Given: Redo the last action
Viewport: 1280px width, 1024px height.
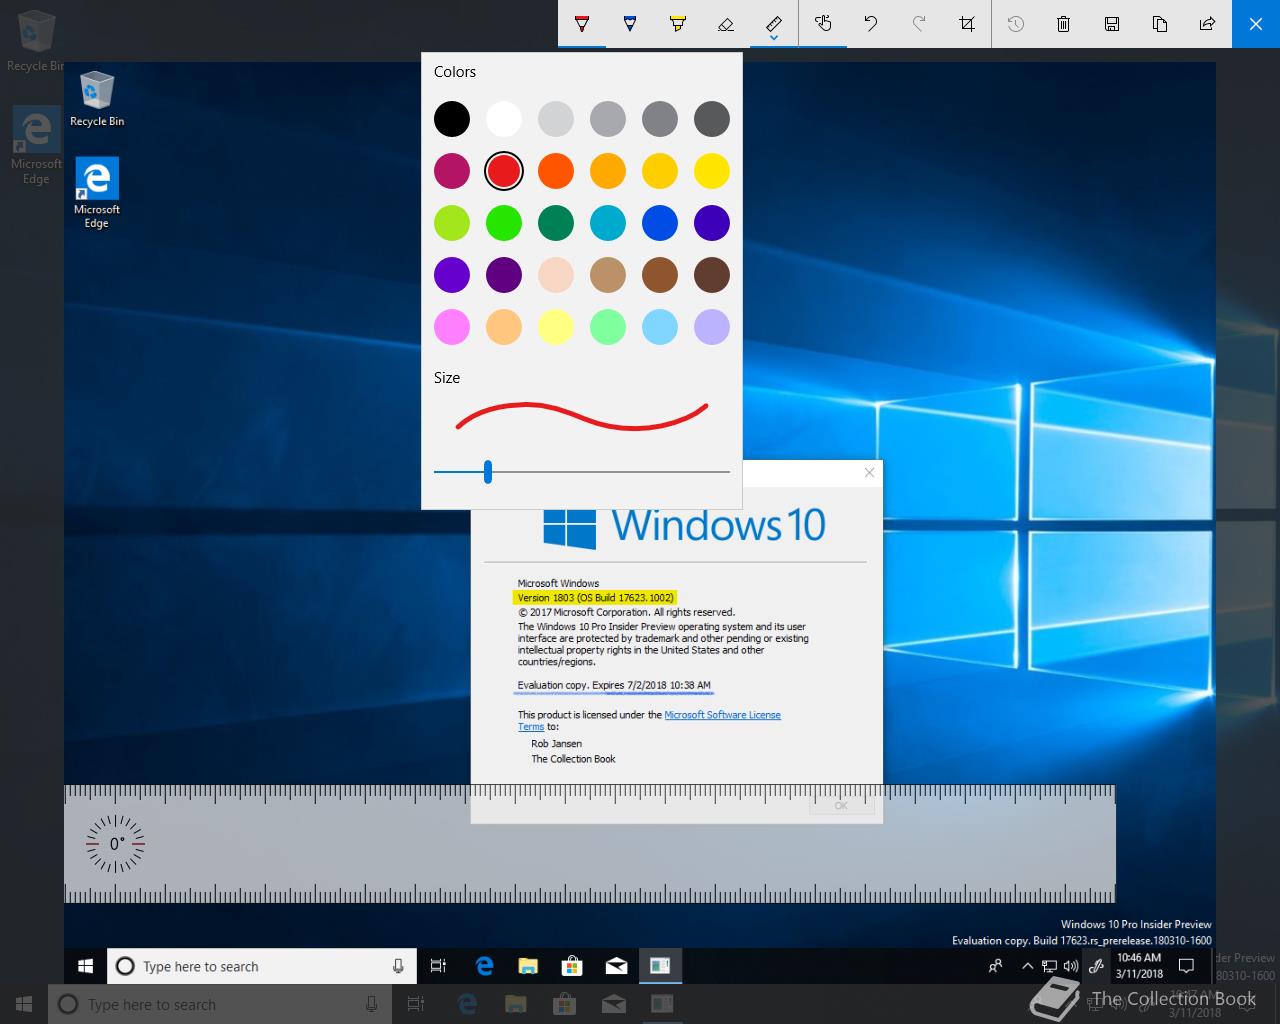Looking at the screenshot, I should click(x=919, y=23).
